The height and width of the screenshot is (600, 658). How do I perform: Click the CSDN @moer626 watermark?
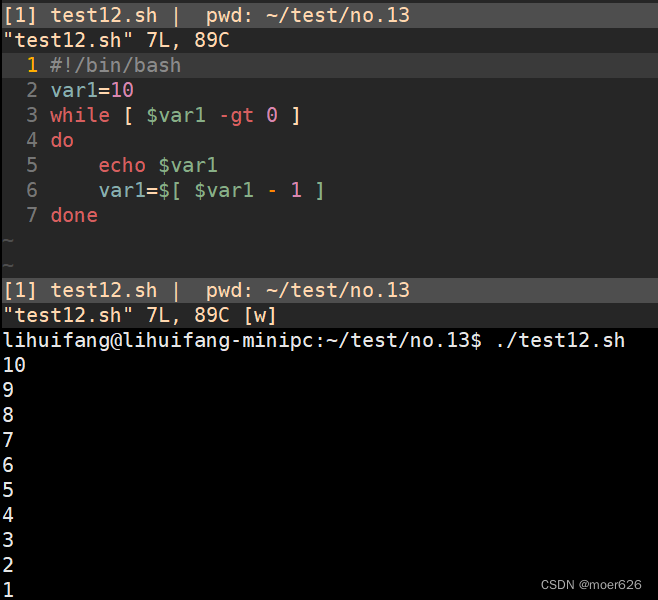click(592, 584)
